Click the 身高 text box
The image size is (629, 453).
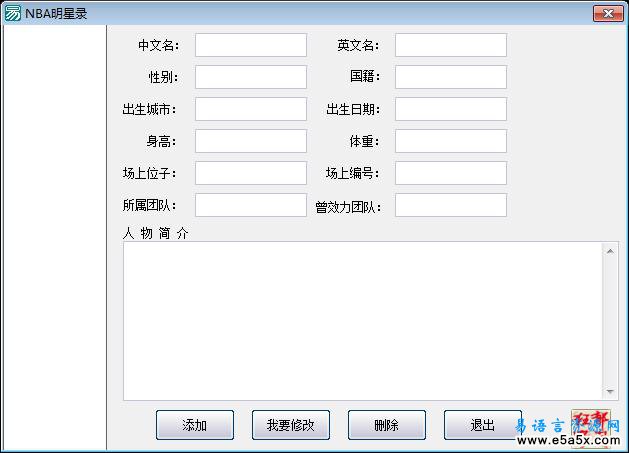(251, 141)
